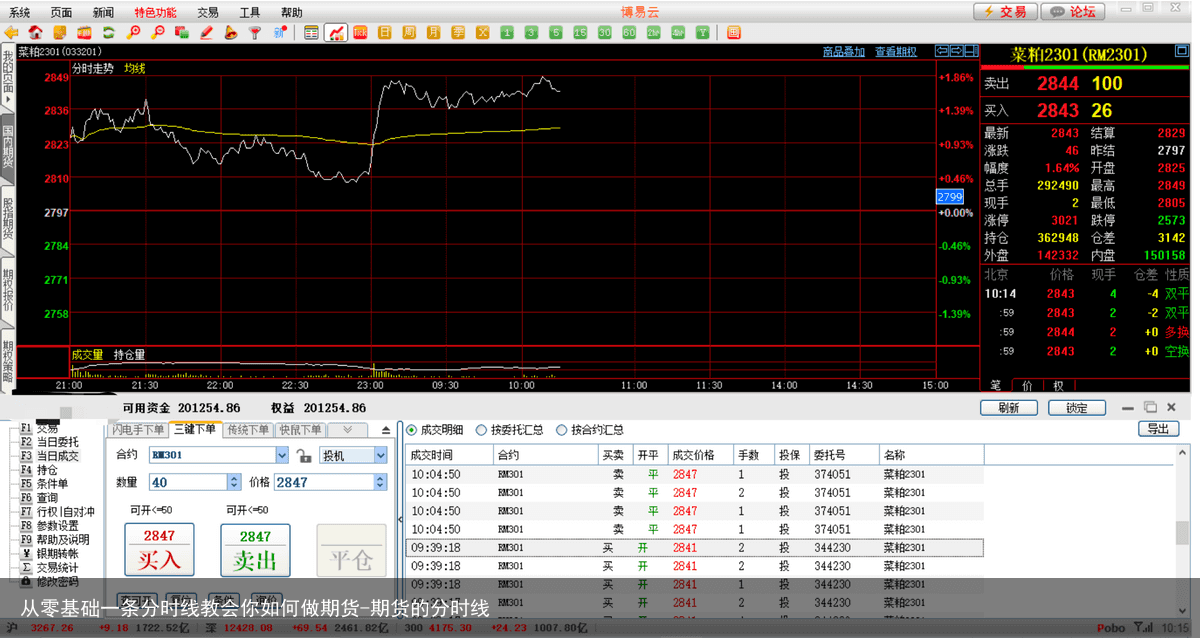The image size is (1200, 638).
Task: Switch to daily K-line (日) period icon
Action: [384, 33]
